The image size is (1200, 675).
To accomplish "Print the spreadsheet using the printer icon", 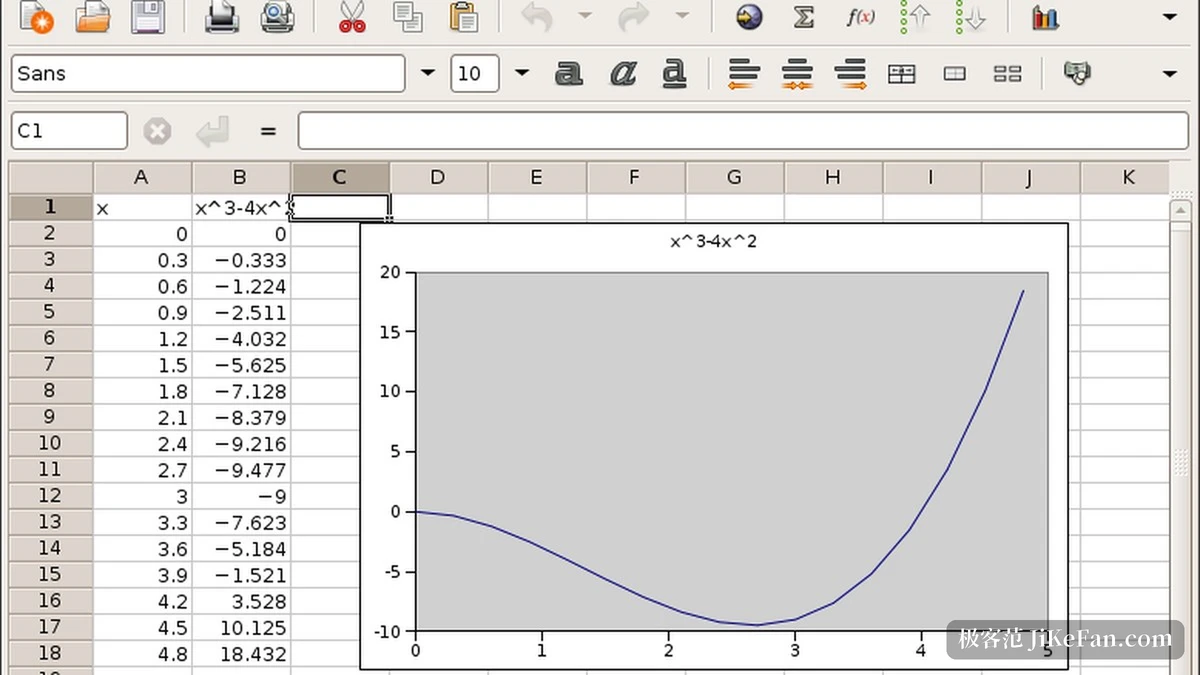I will [x=222, y=17].
